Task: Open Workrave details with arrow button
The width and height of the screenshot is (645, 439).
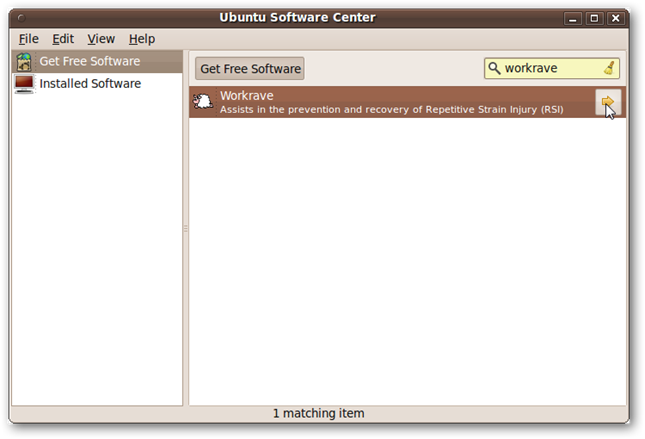Action: (608, 102)
